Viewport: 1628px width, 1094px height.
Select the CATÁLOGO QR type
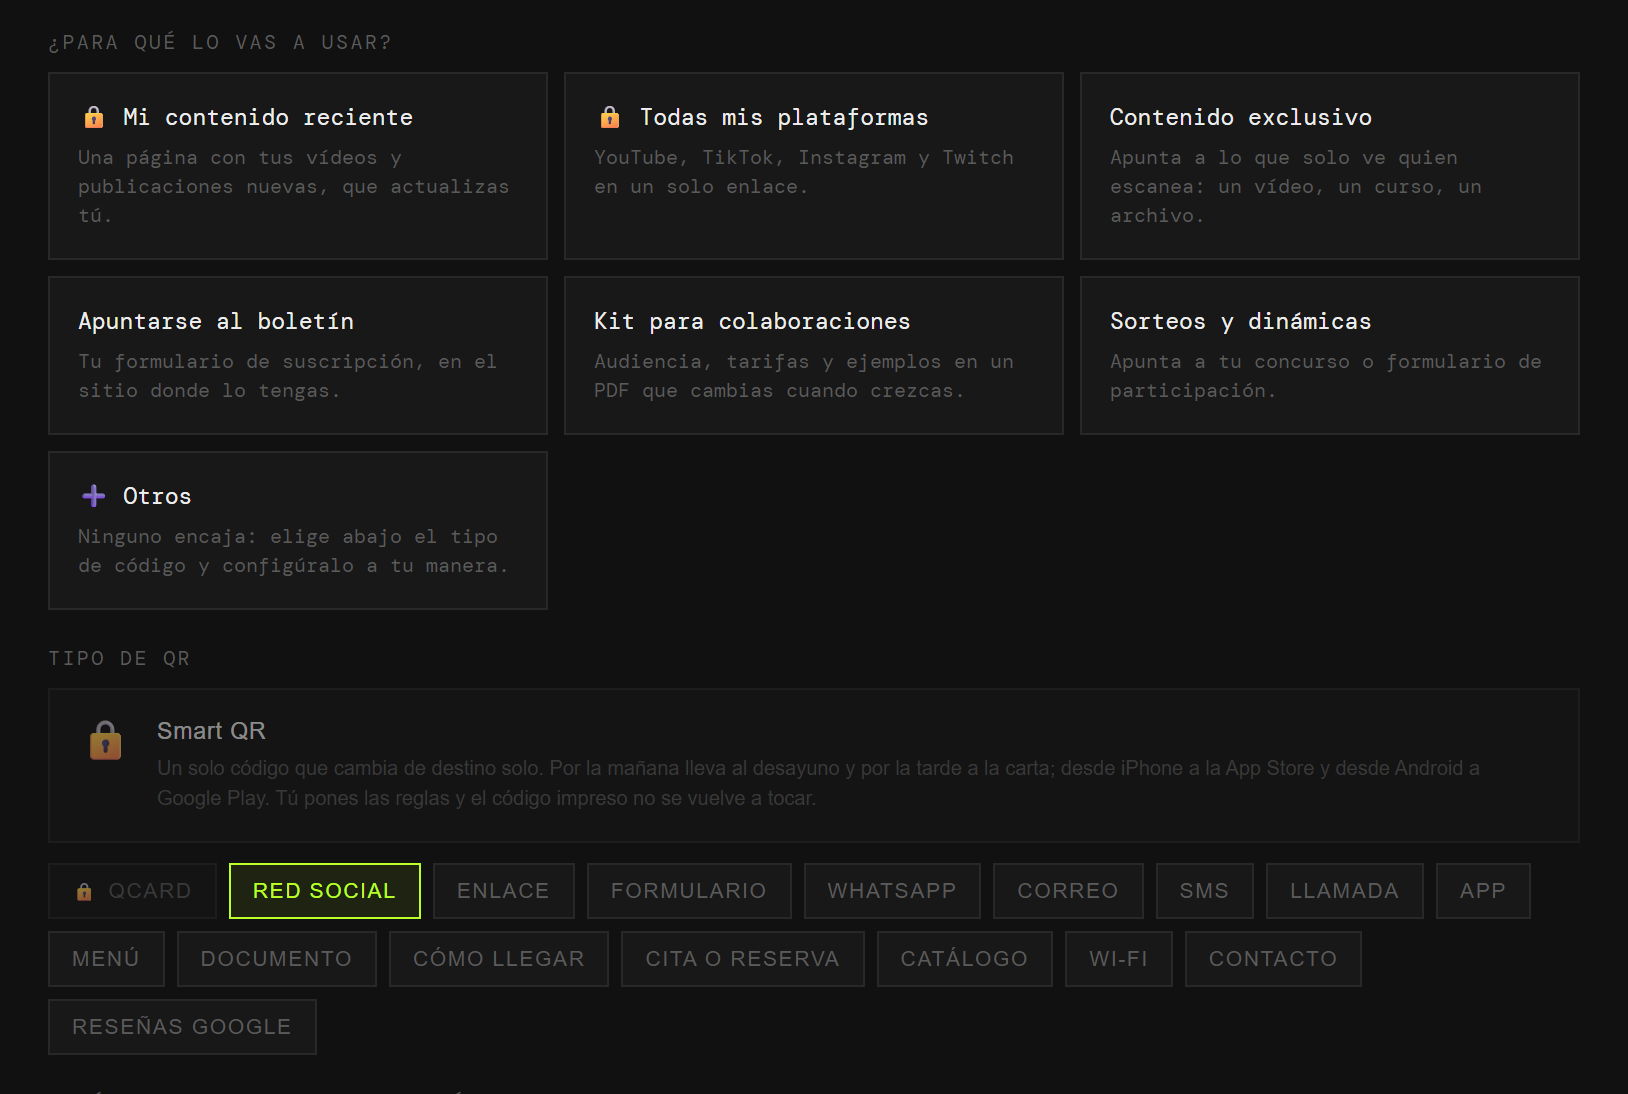tap(965, 959)
